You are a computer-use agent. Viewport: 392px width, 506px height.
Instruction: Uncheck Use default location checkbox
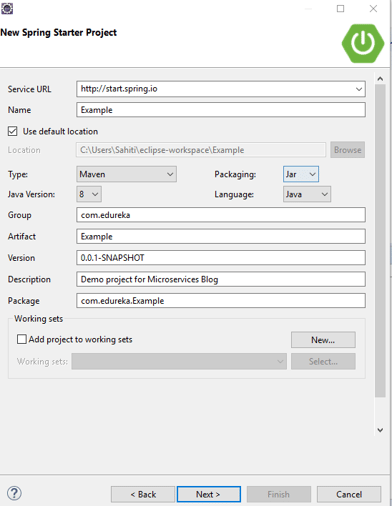13,131
